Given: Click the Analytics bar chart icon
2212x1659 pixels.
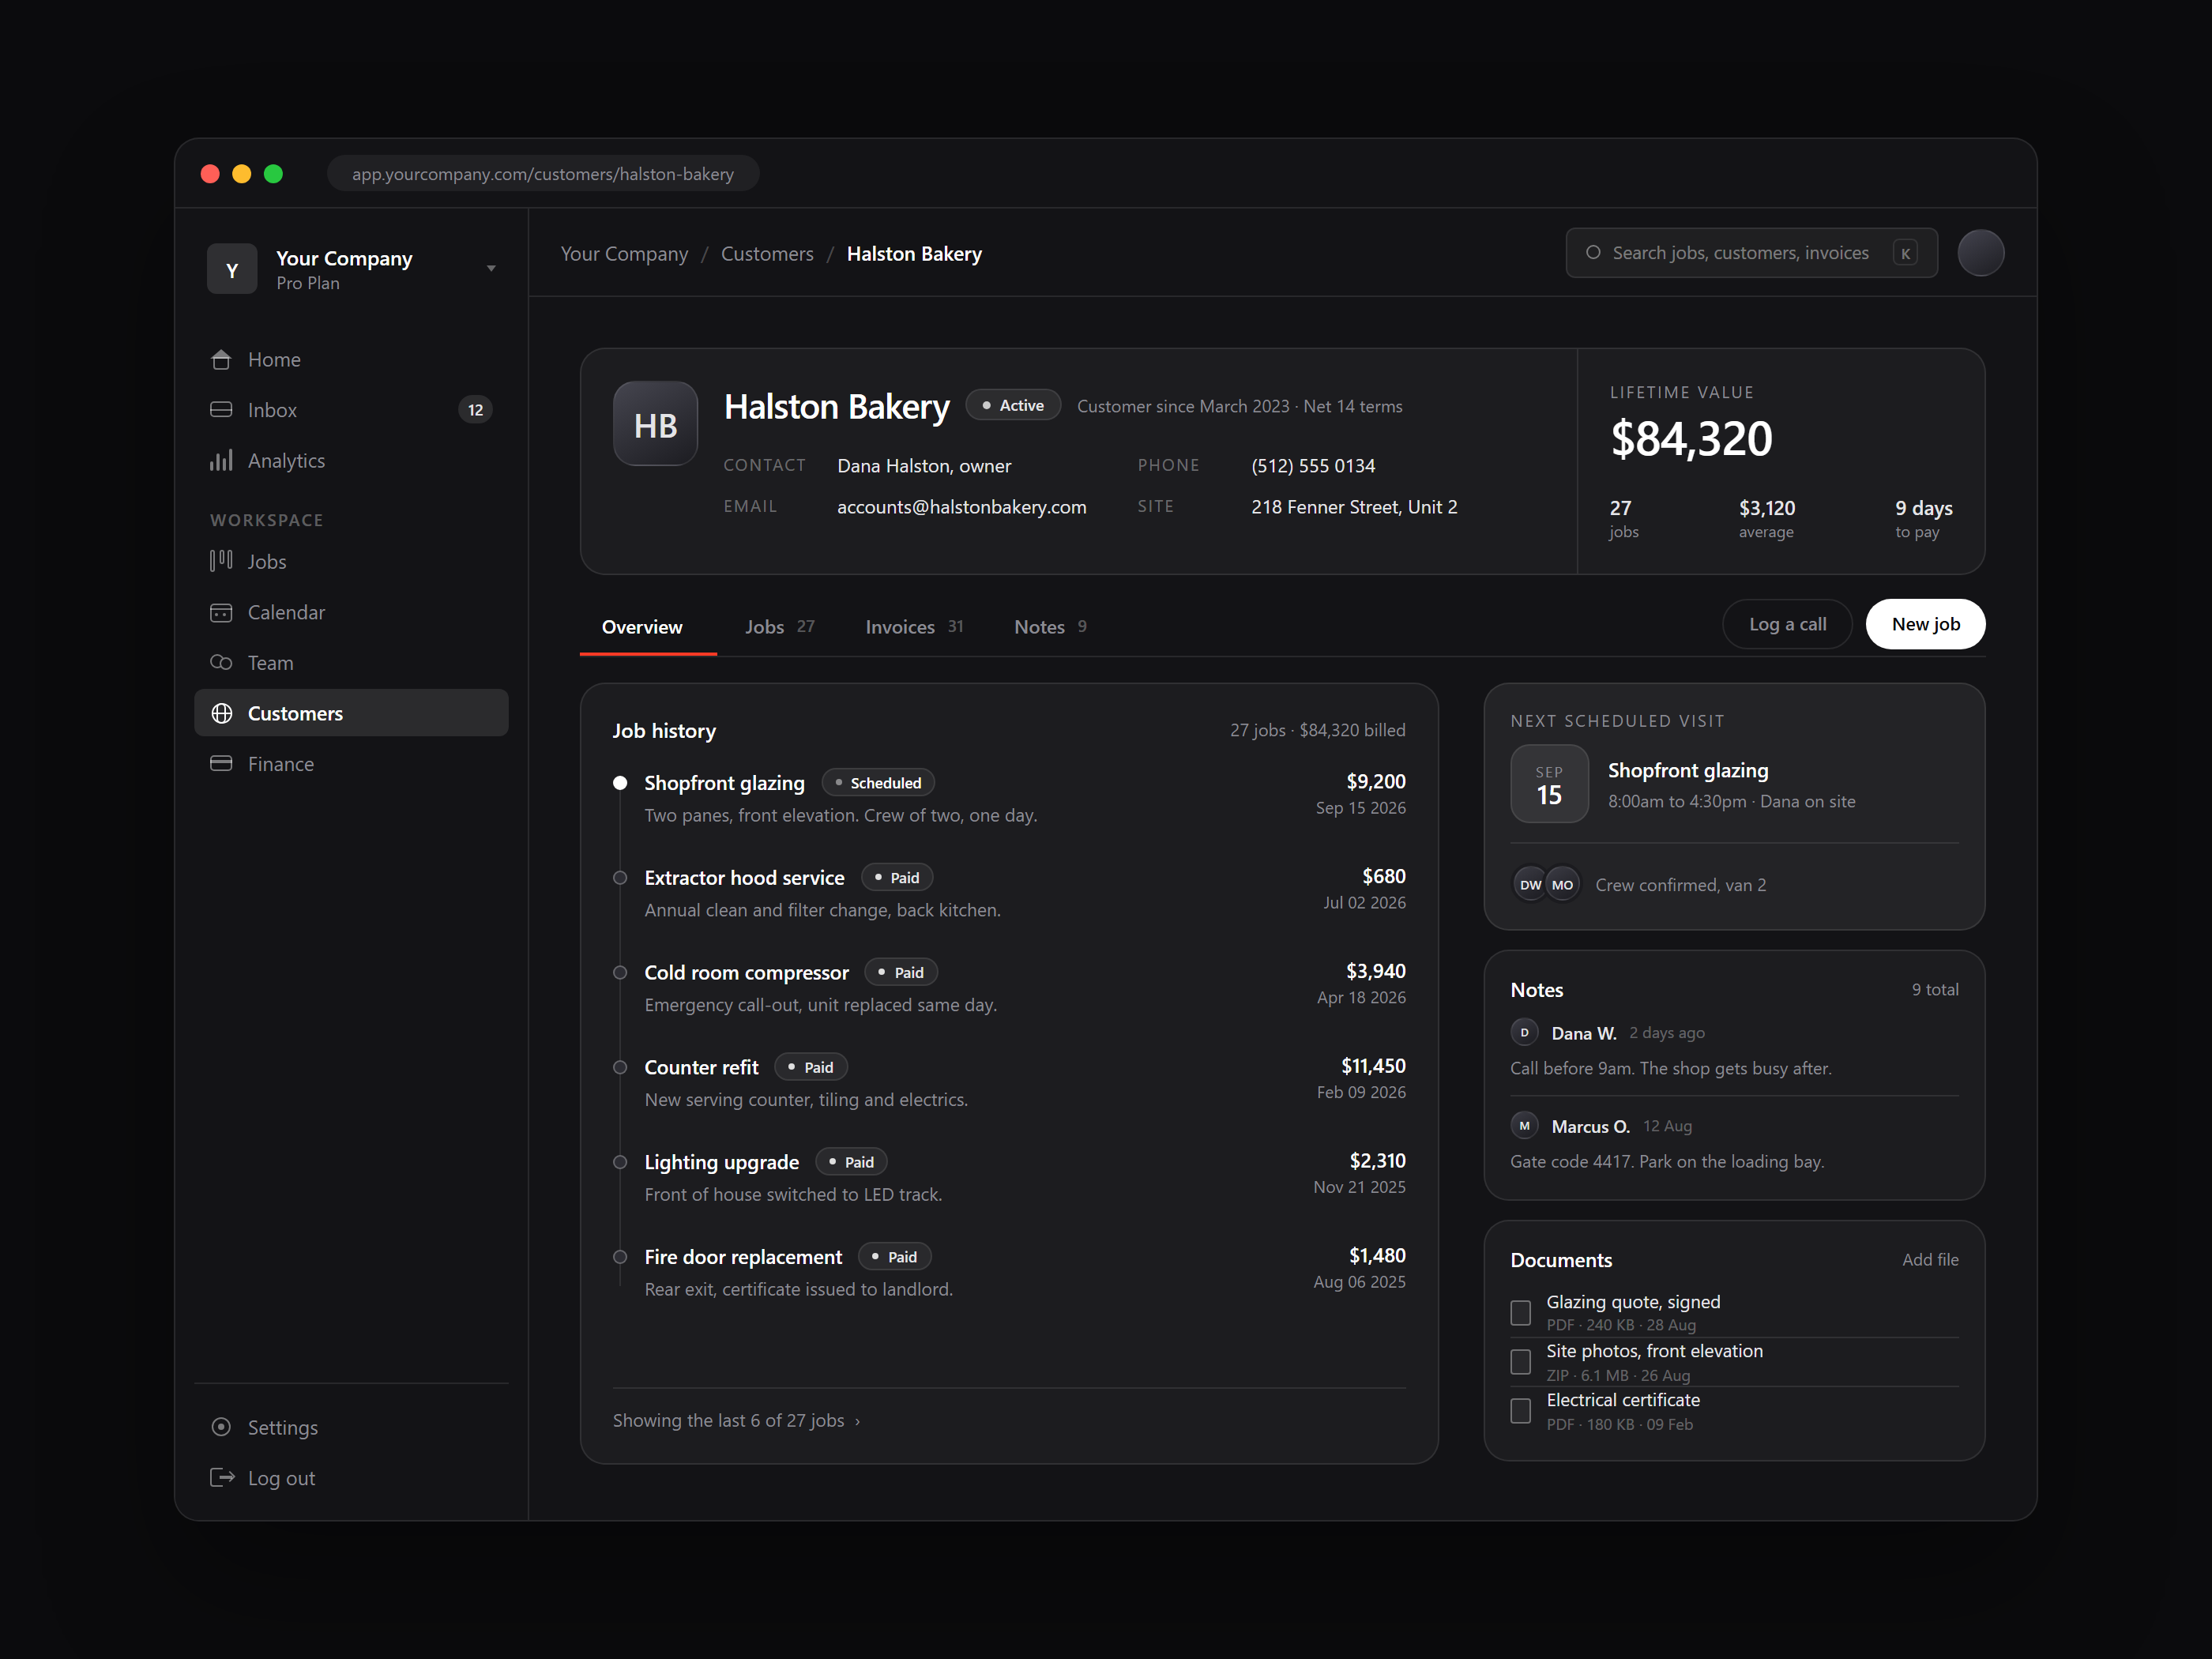Looking at the screenshot, I should tap(221, 460).
